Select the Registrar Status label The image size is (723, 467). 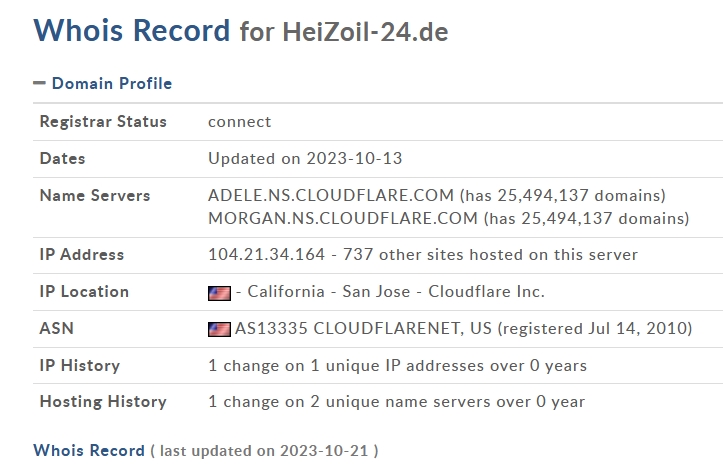pyautogui.click(x=103, y=122)
